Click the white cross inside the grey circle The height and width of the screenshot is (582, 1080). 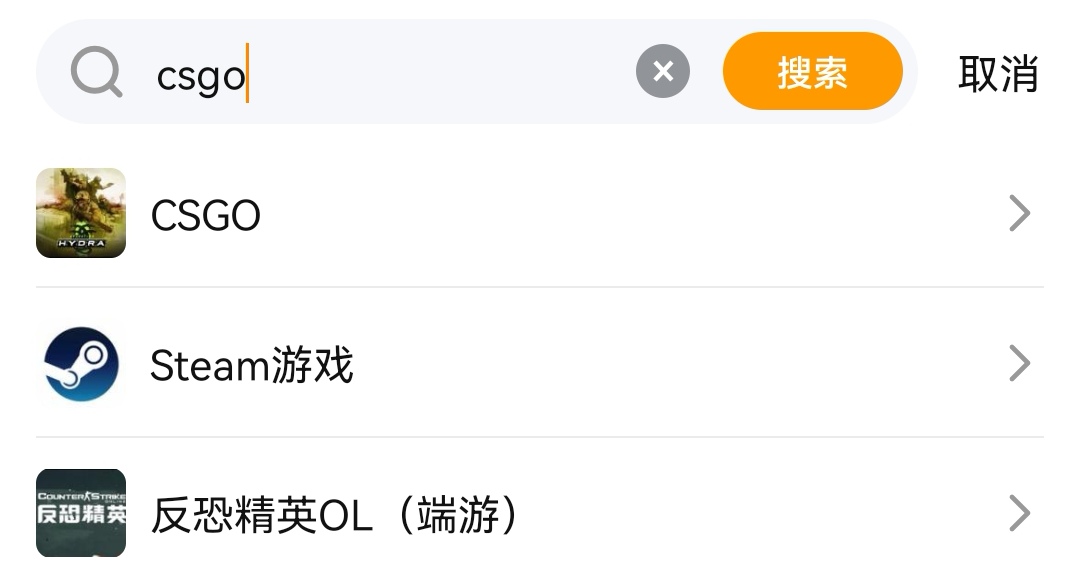(x=662, y=72)
